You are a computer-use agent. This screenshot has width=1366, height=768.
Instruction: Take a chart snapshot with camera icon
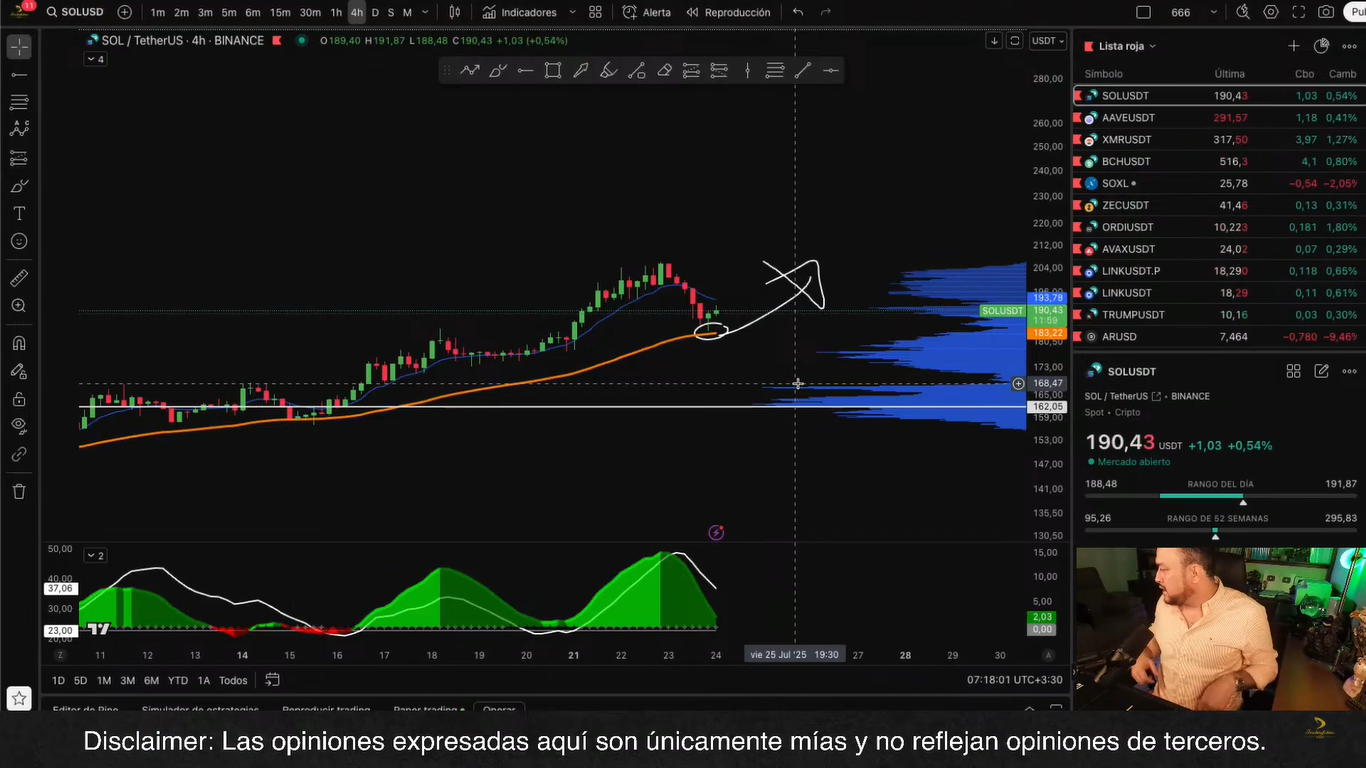1326,12
